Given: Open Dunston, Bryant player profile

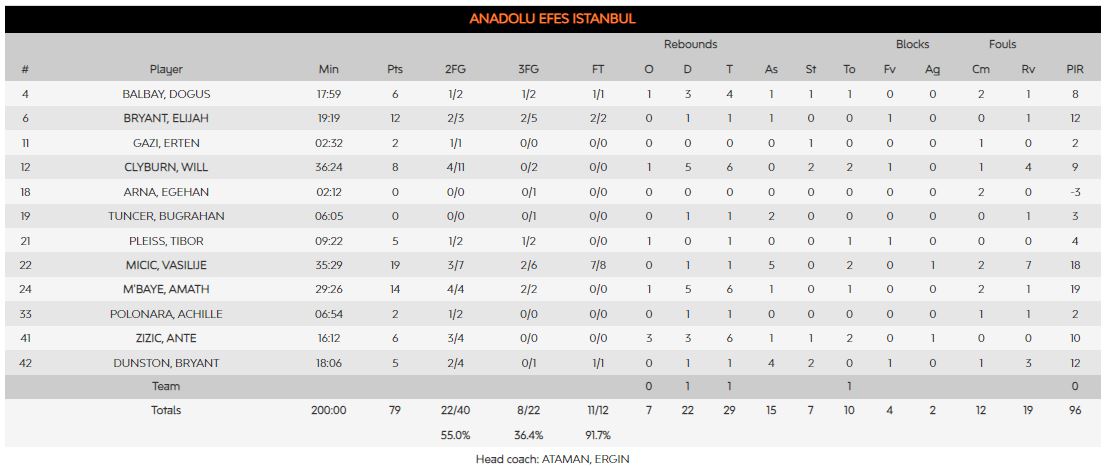Looking at the screenshot, I should pos(166,363).
